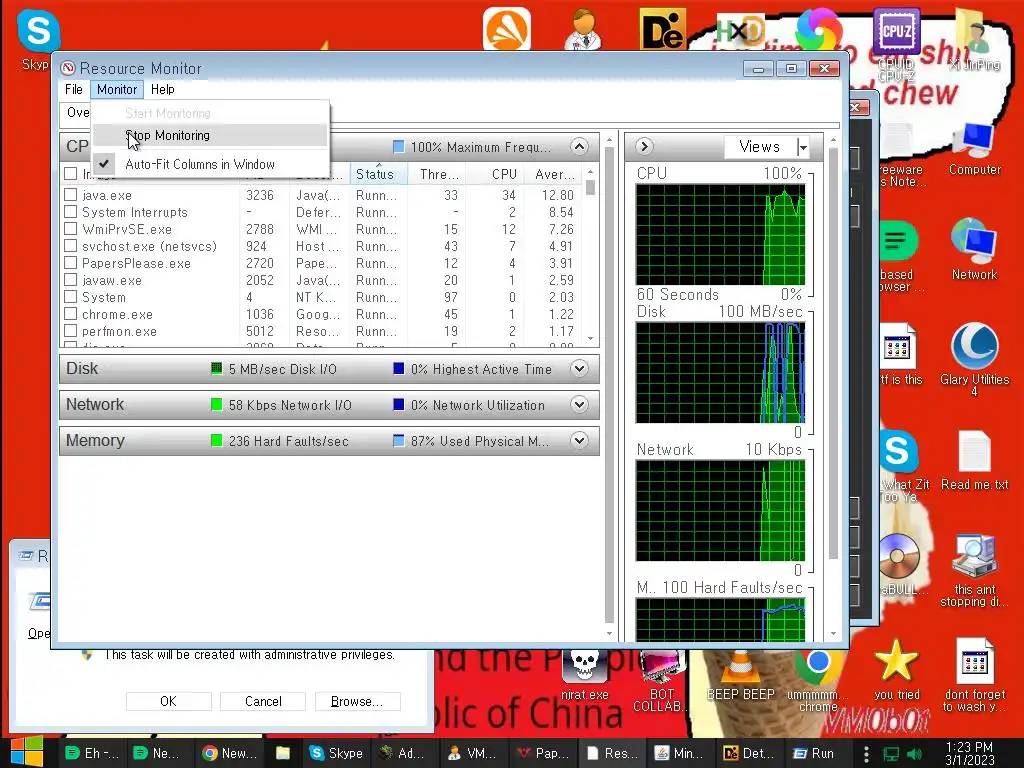
Task: Open the Read me.txt file icon
Action: pos(974,460)
